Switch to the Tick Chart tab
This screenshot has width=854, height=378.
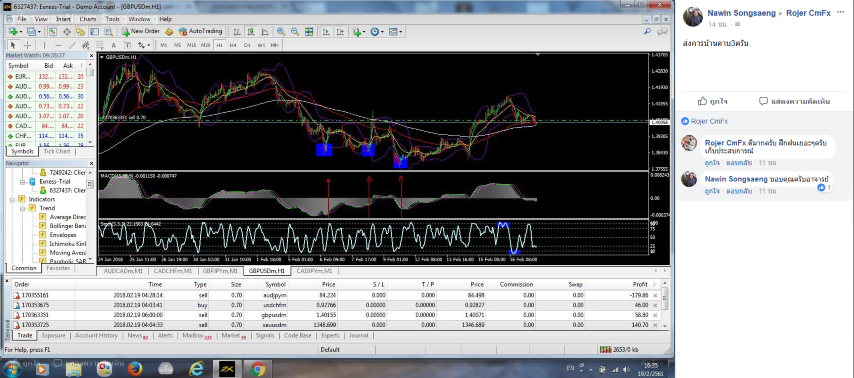[57, 151]
